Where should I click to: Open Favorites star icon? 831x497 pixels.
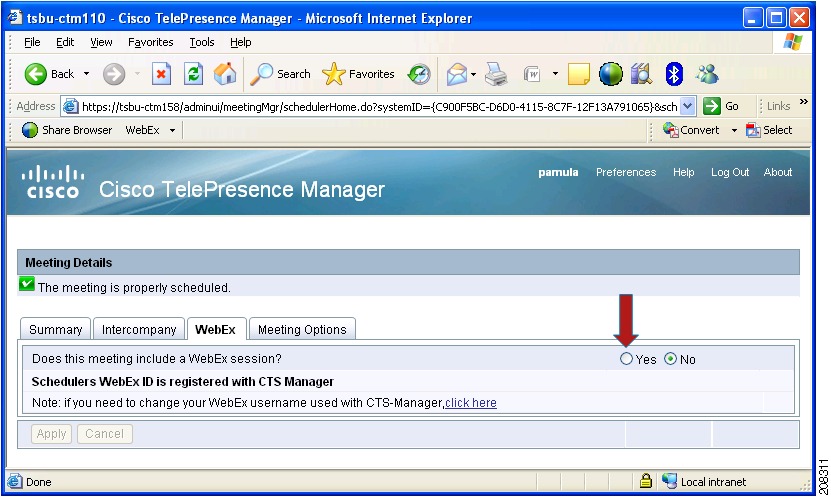click(333, 74)
